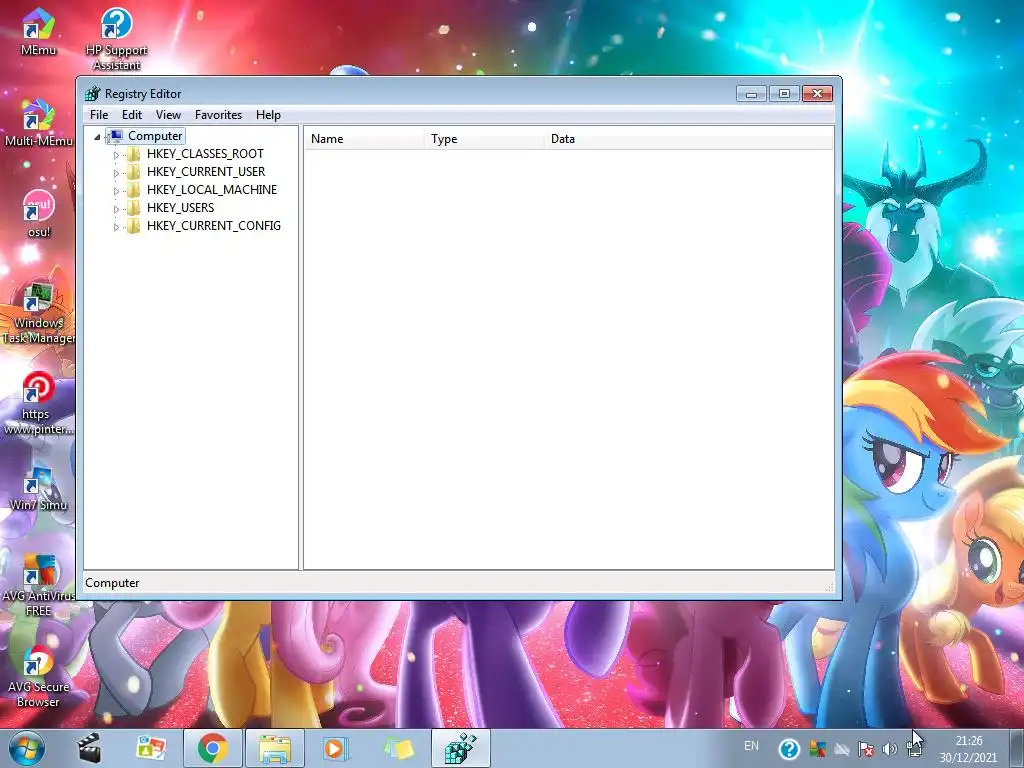1024x768 pixels.
Task: Select the HKEY_CURRENT_USER folder icon
Action: click(x=133, y=172)
